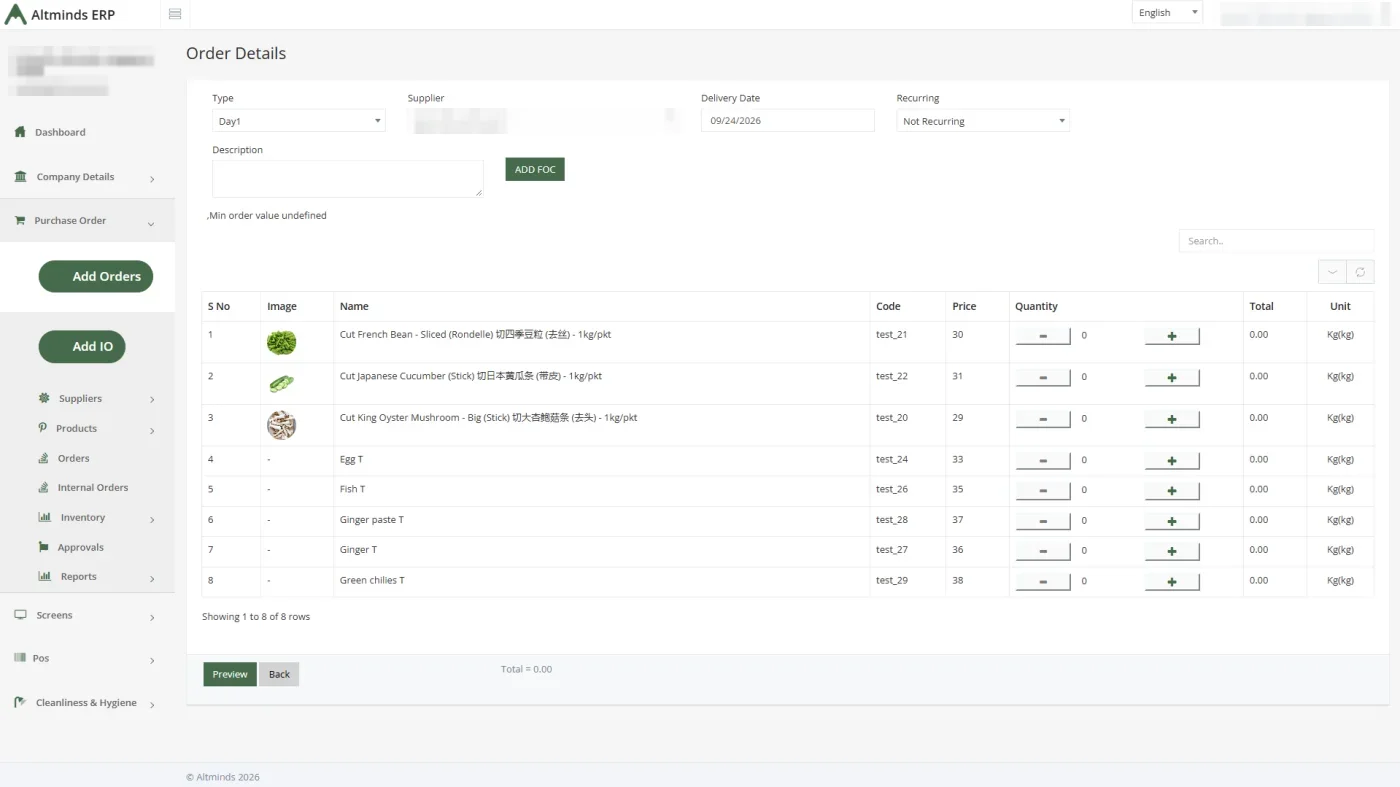Expand the Company Details submenu arrow
The width and height of the screenshot is (1400, 787).
coord(152,179)
